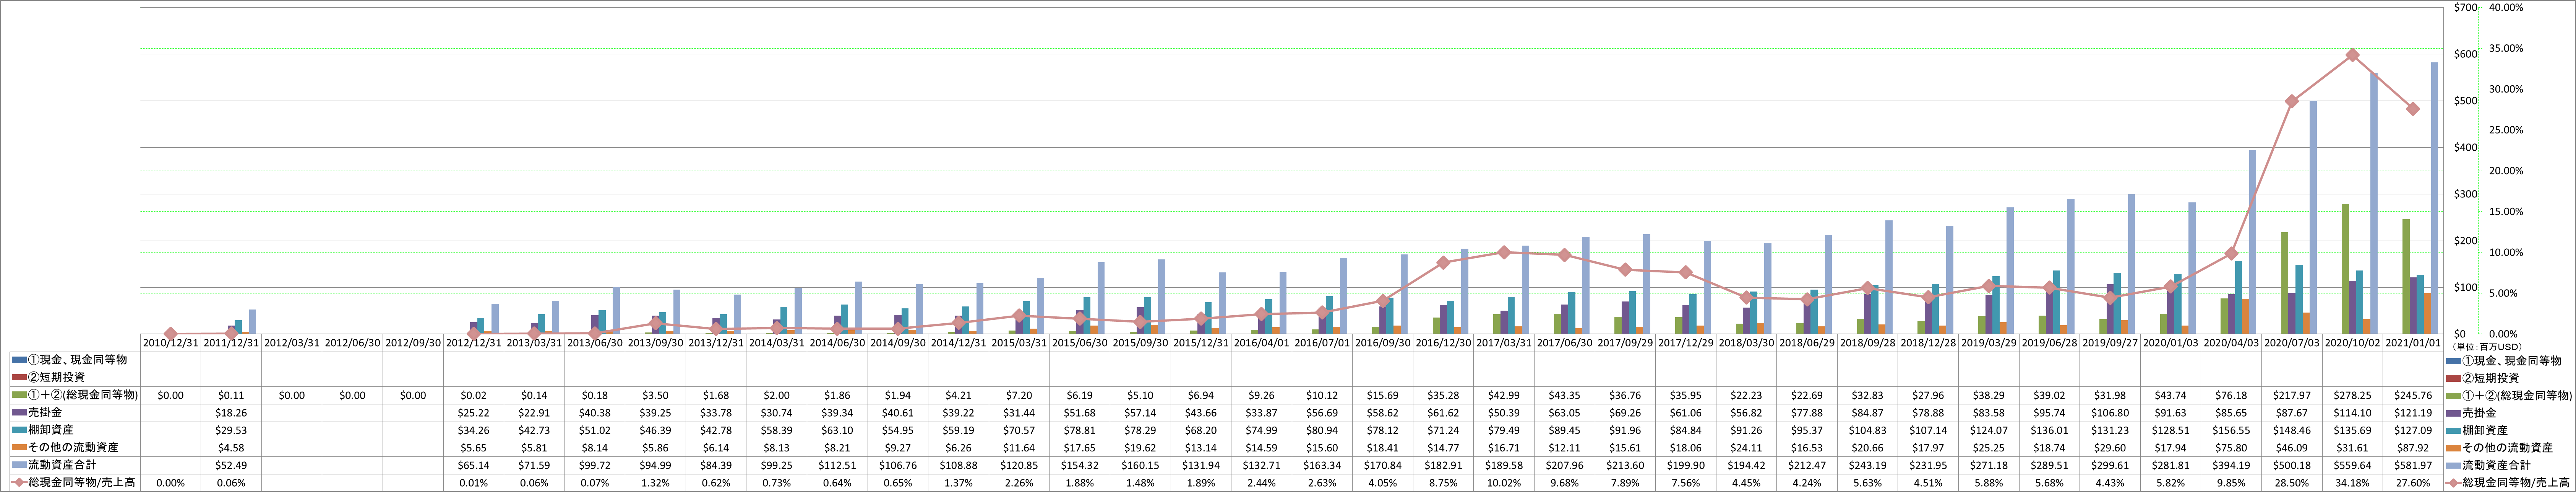
Task: Click the 25.00% axis label
Action: click(x=2506, y=130)
